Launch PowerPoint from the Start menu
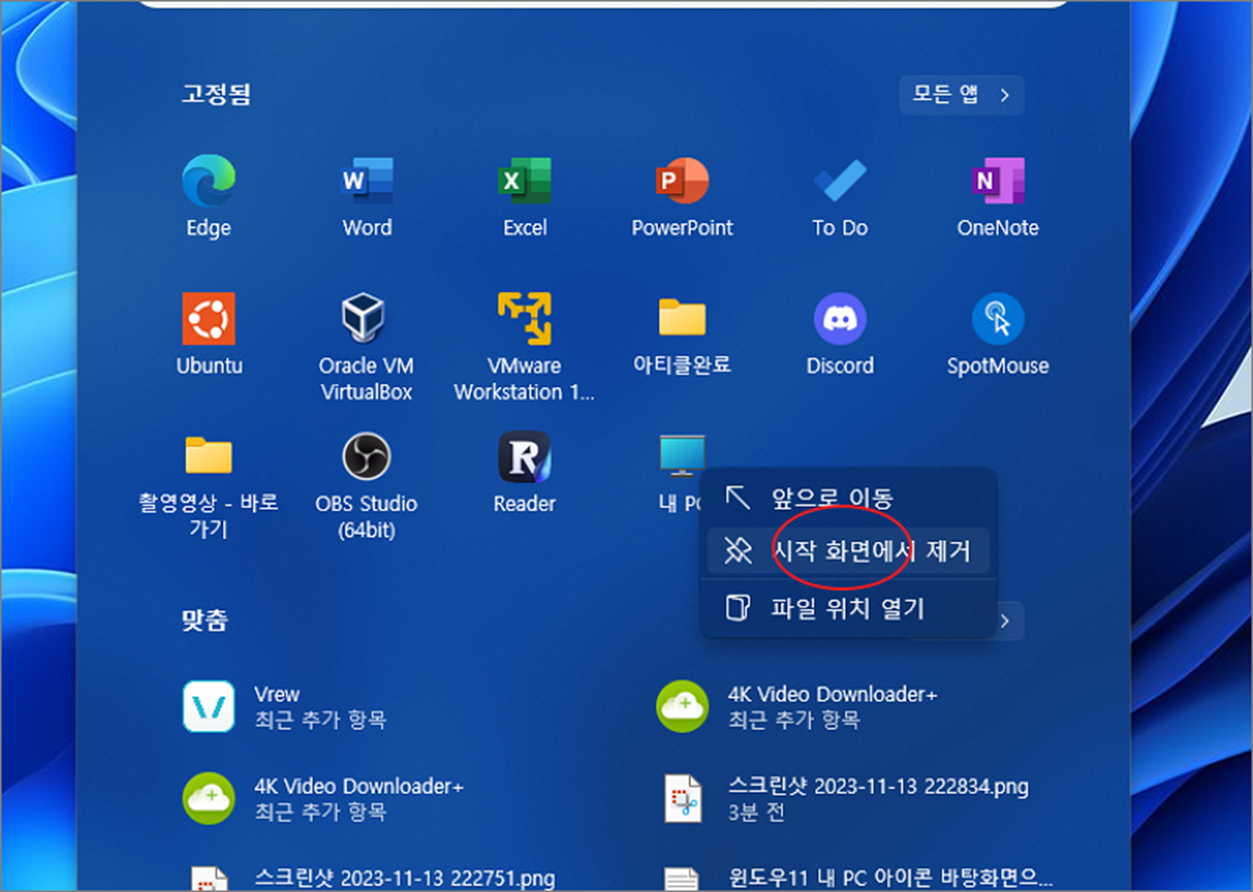Screen dimensions: 1253x892 pos(682,182)
